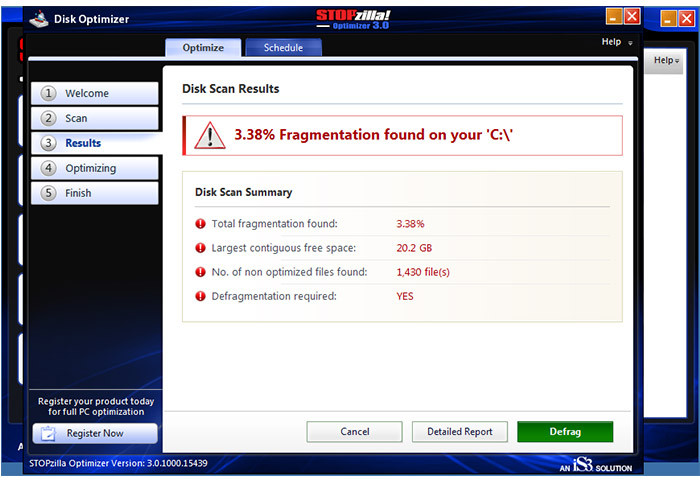Viewport: 700px width, 481px height.
Task: Go to step 5 Finish
Action: 95,193
